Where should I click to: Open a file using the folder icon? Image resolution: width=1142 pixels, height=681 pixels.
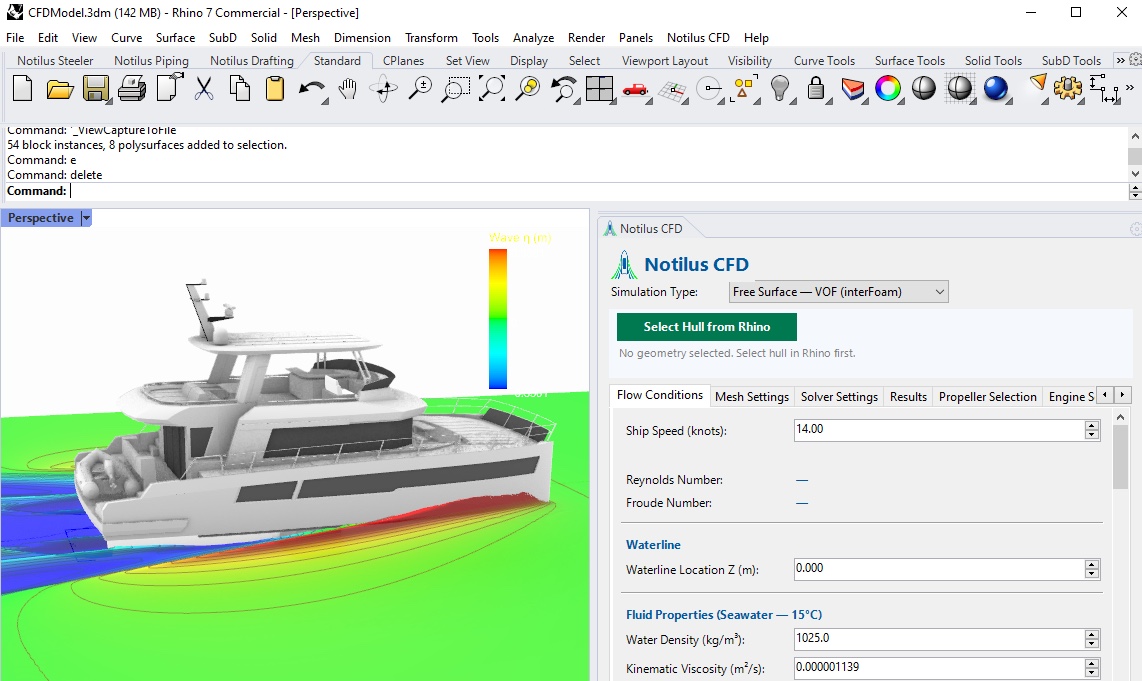pos(60,90)
